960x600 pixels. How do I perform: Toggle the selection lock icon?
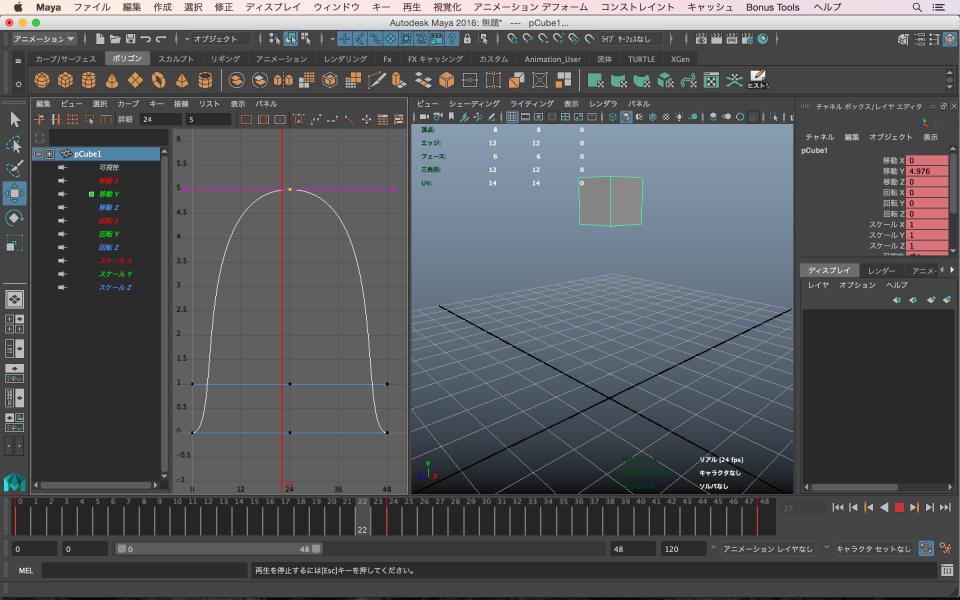coord(467,39)
